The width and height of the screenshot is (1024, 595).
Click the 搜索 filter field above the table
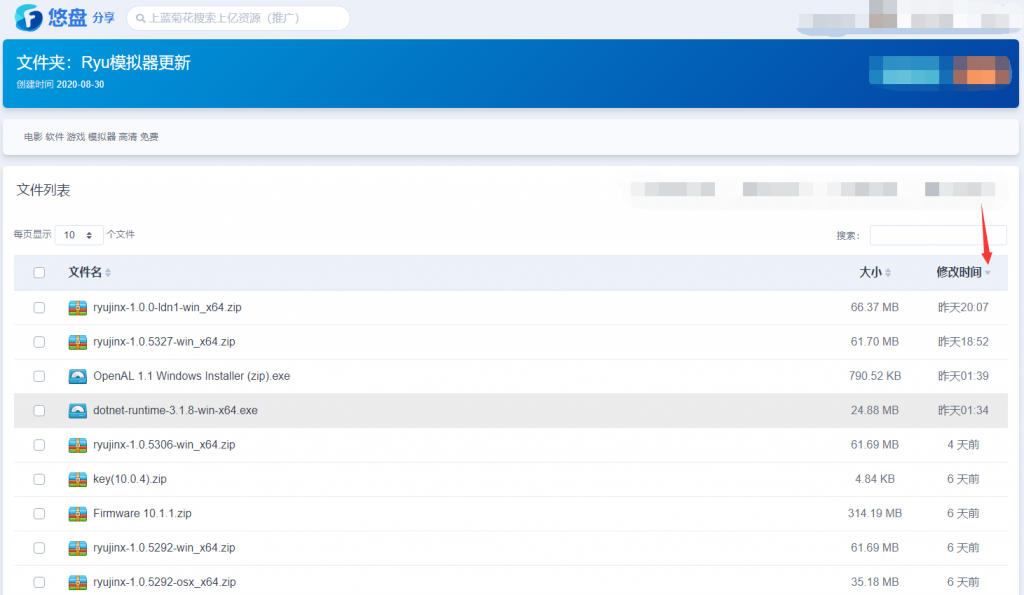[938, 235]
